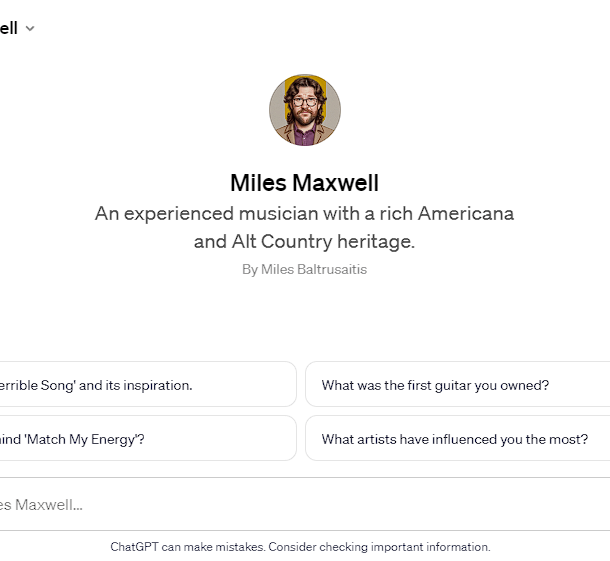
Task: Open the 'By Miles Baltrusaitis' author link
Action: 304,269
